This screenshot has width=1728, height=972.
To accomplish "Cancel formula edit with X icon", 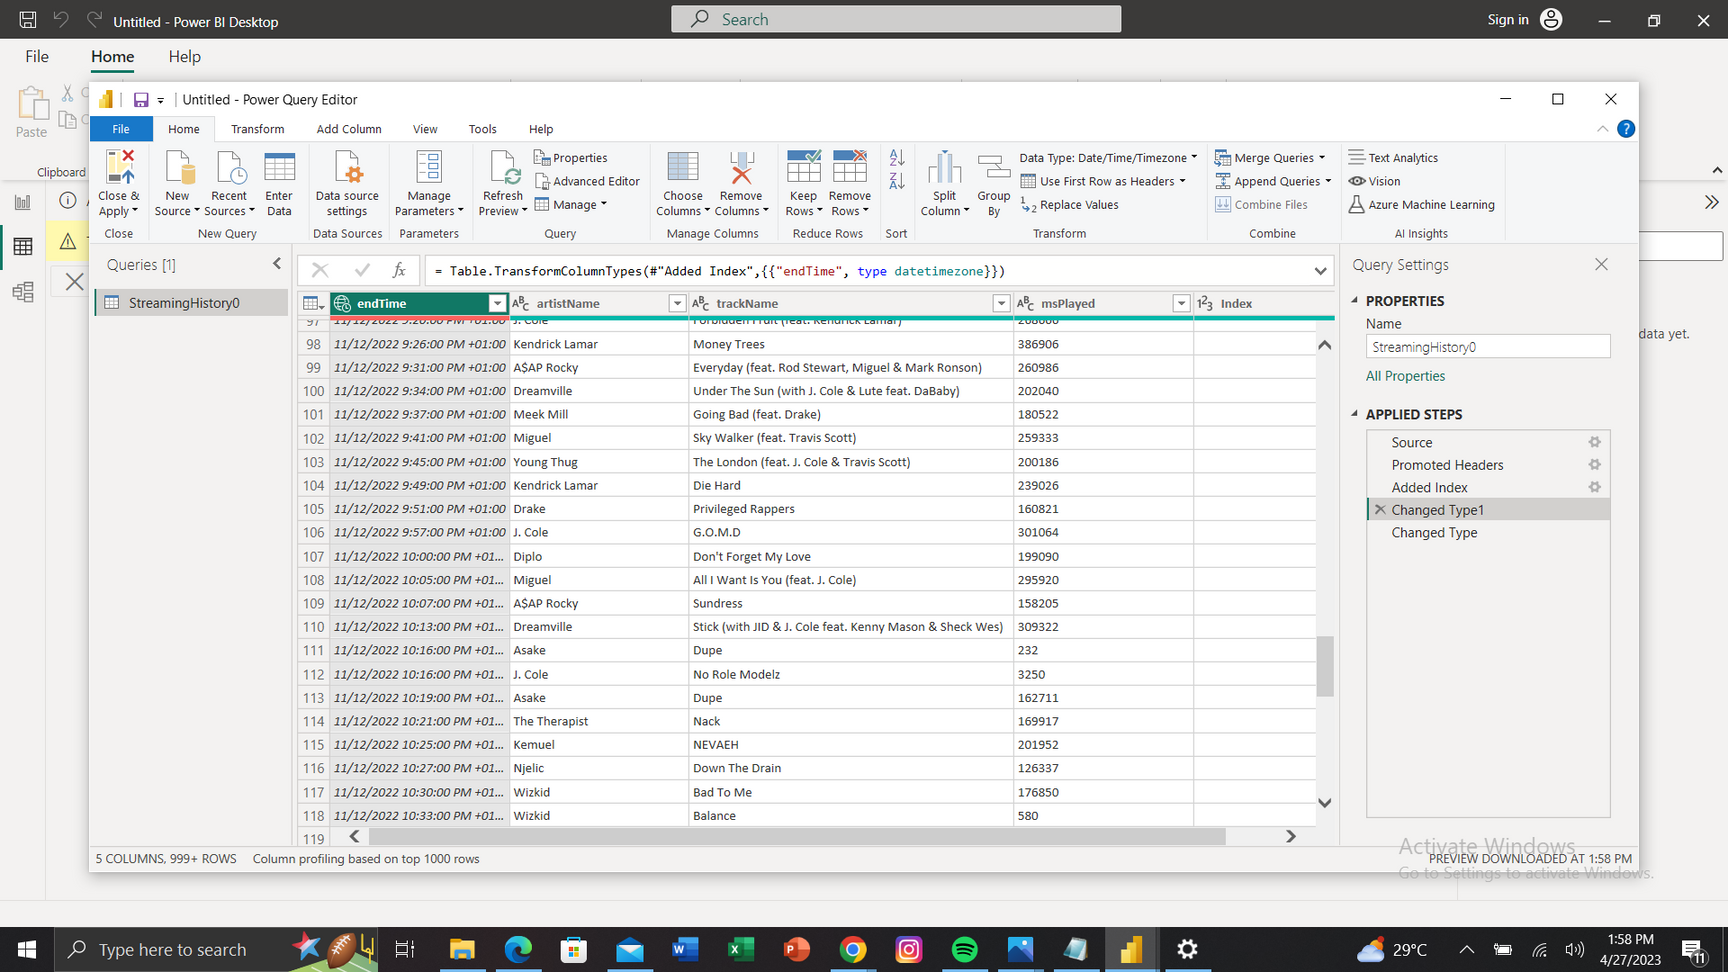I will click(x=320, y=270).
